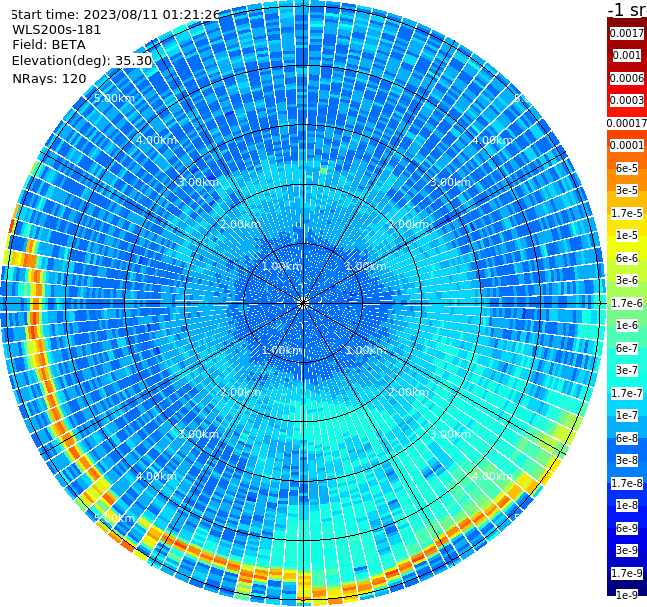Viewport: 647px width, 607px height.
Task: Select the Elevation(deg): 35.30 text
Action: (82, 61)
